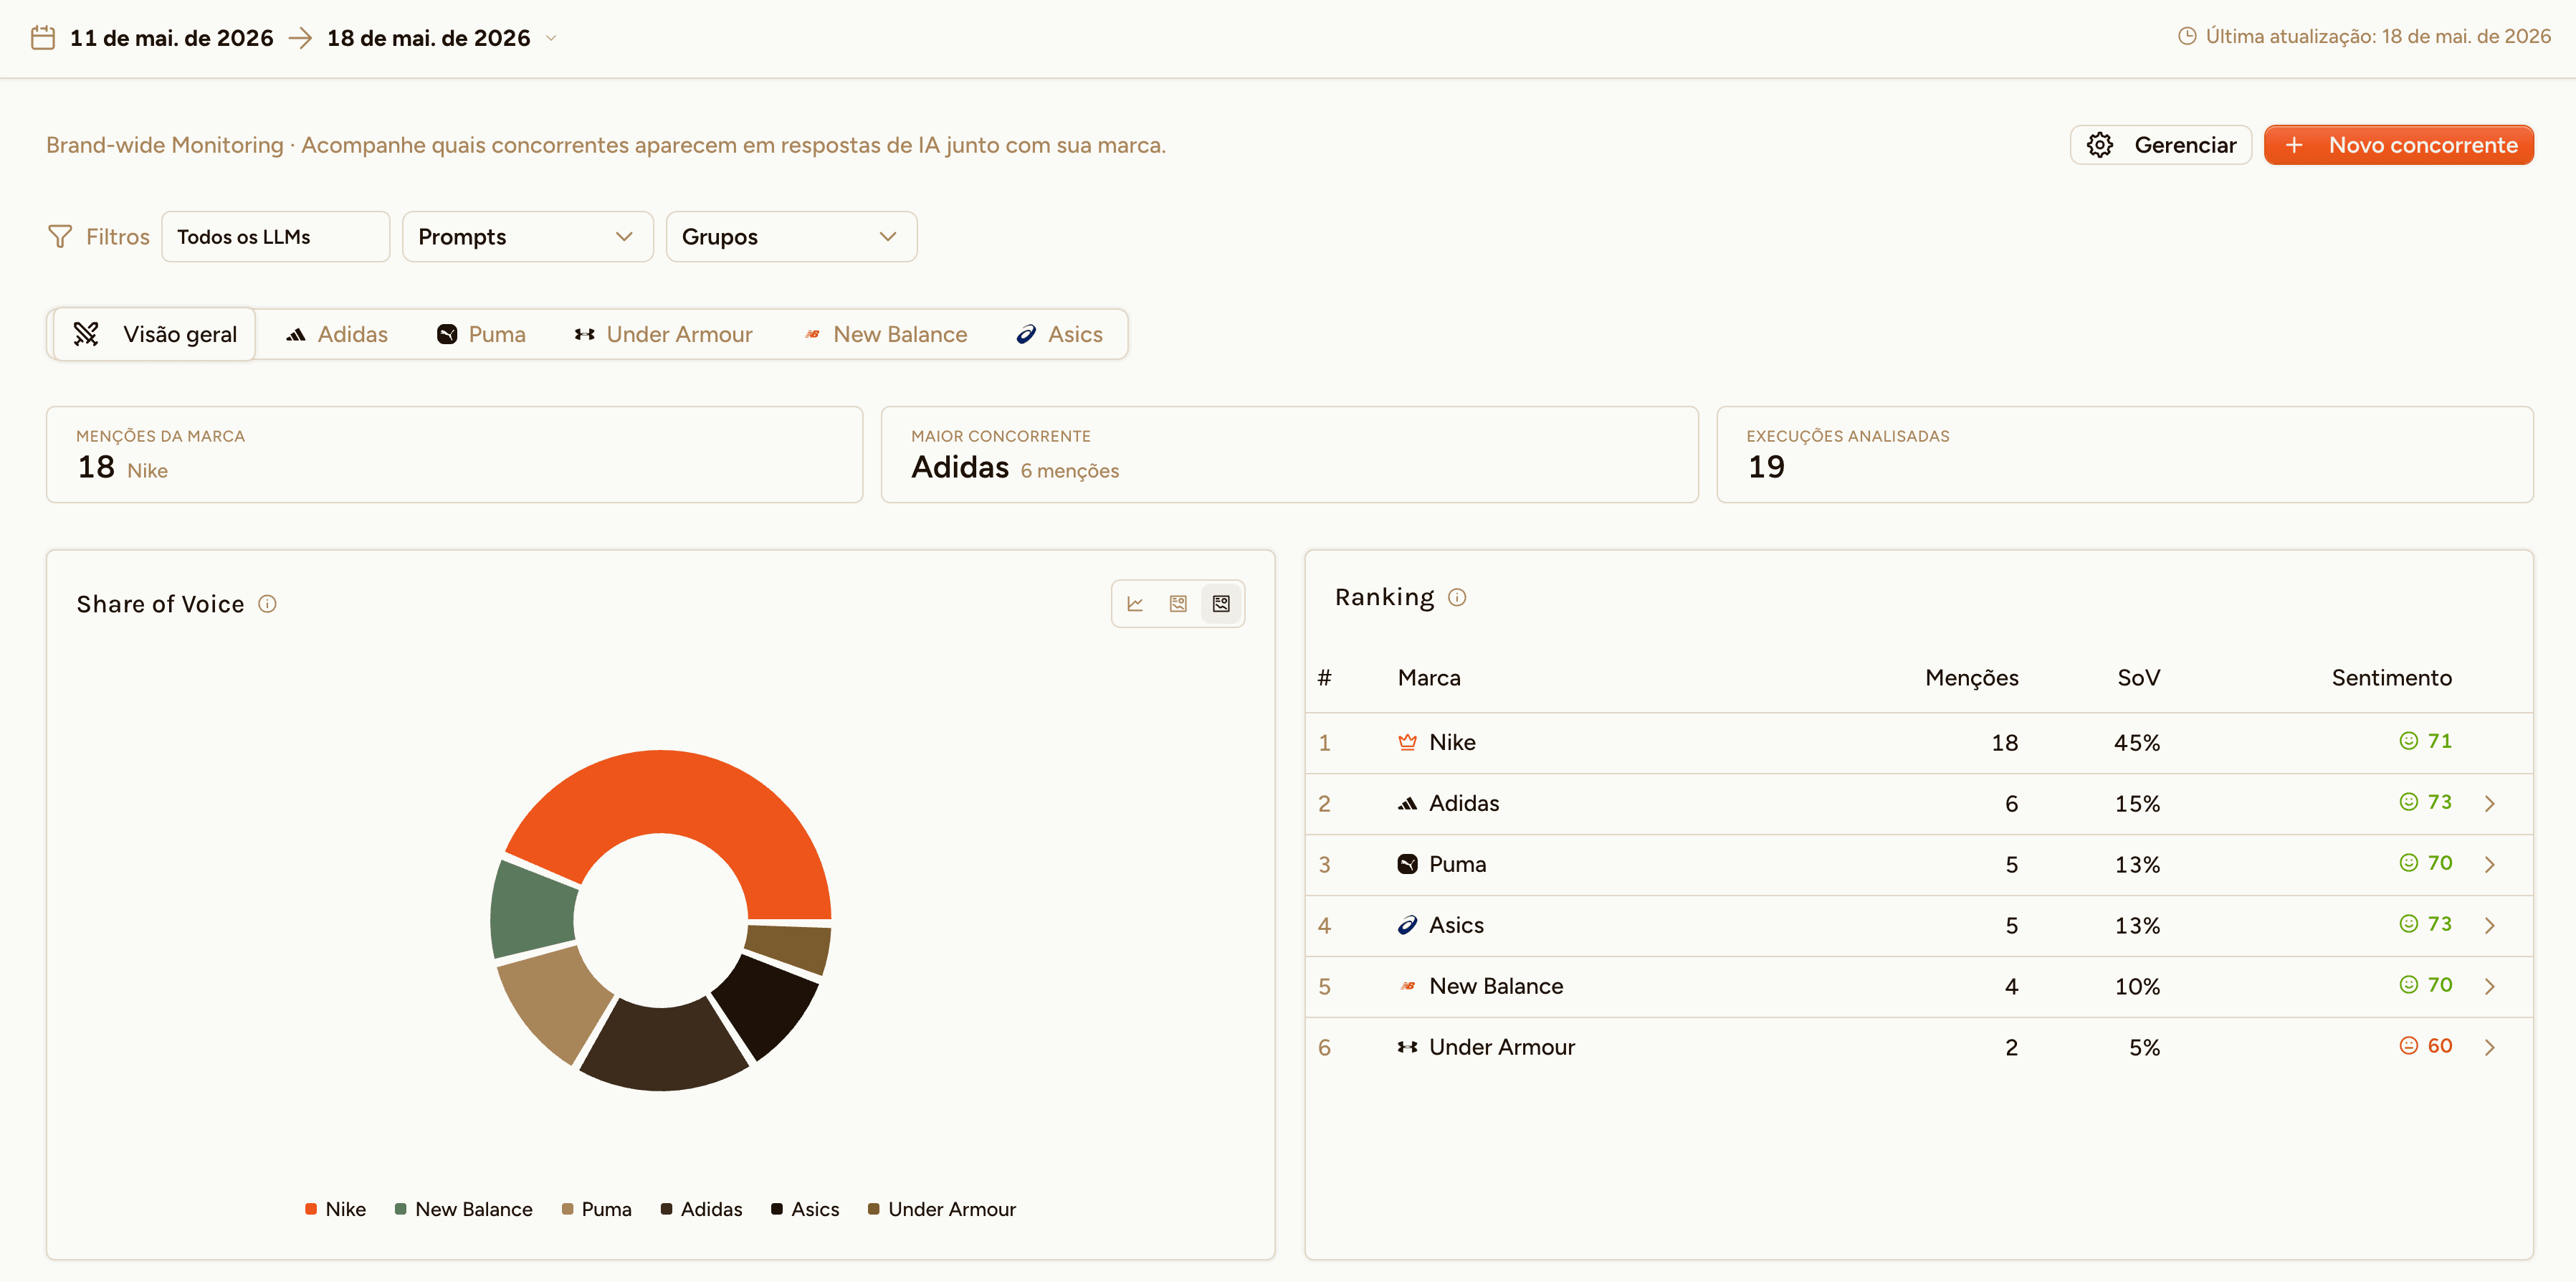Click the Novo concorrente button
Screen dimensions: 2576x1282
click(x=2398, y=145)
